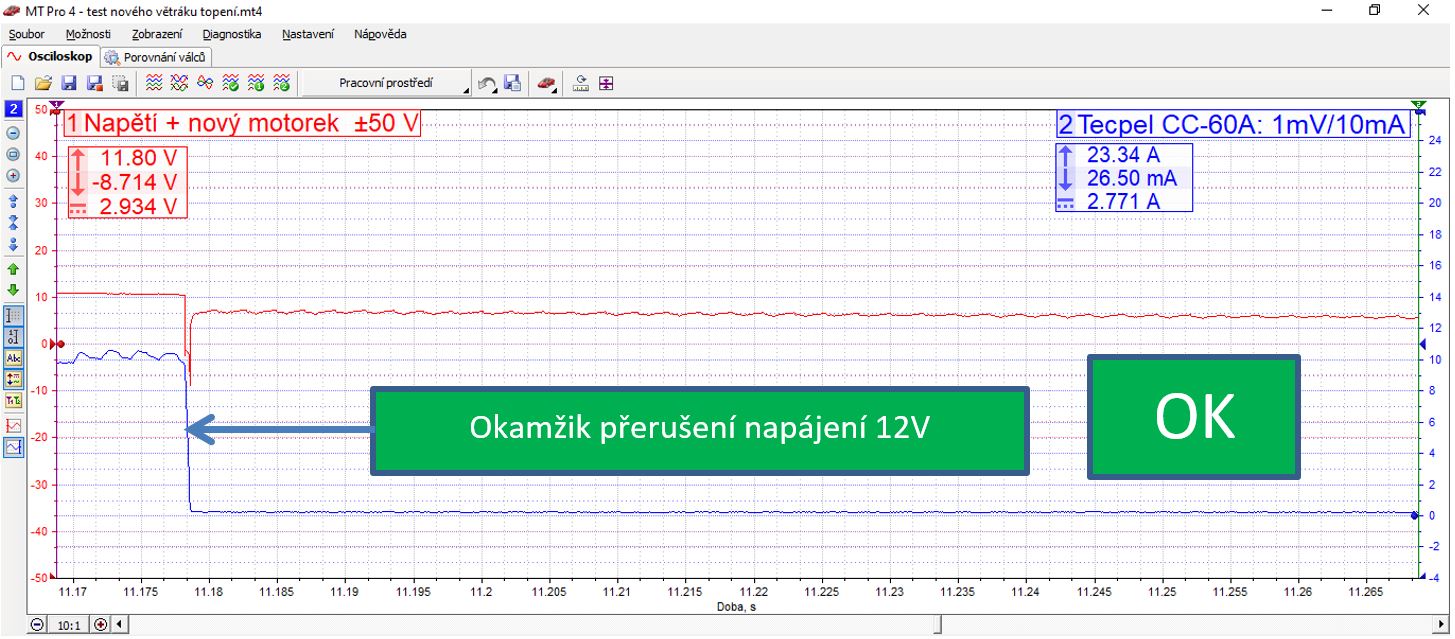Click the sidebar zoom reset circle button
The height and width of the screenshot is (639, 1455).
tap(14, 154)
